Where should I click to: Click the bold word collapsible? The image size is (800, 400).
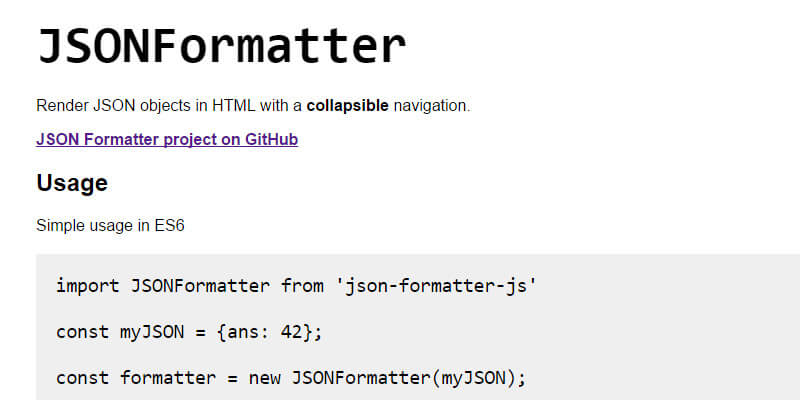coord(348,104)
